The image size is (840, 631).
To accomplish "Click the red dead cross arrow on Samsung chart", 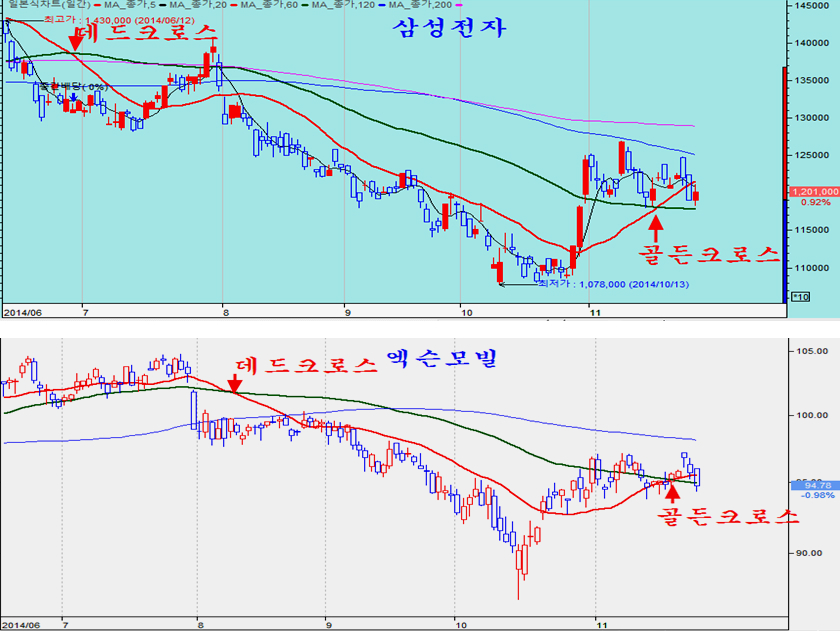I will pos(75,41).
